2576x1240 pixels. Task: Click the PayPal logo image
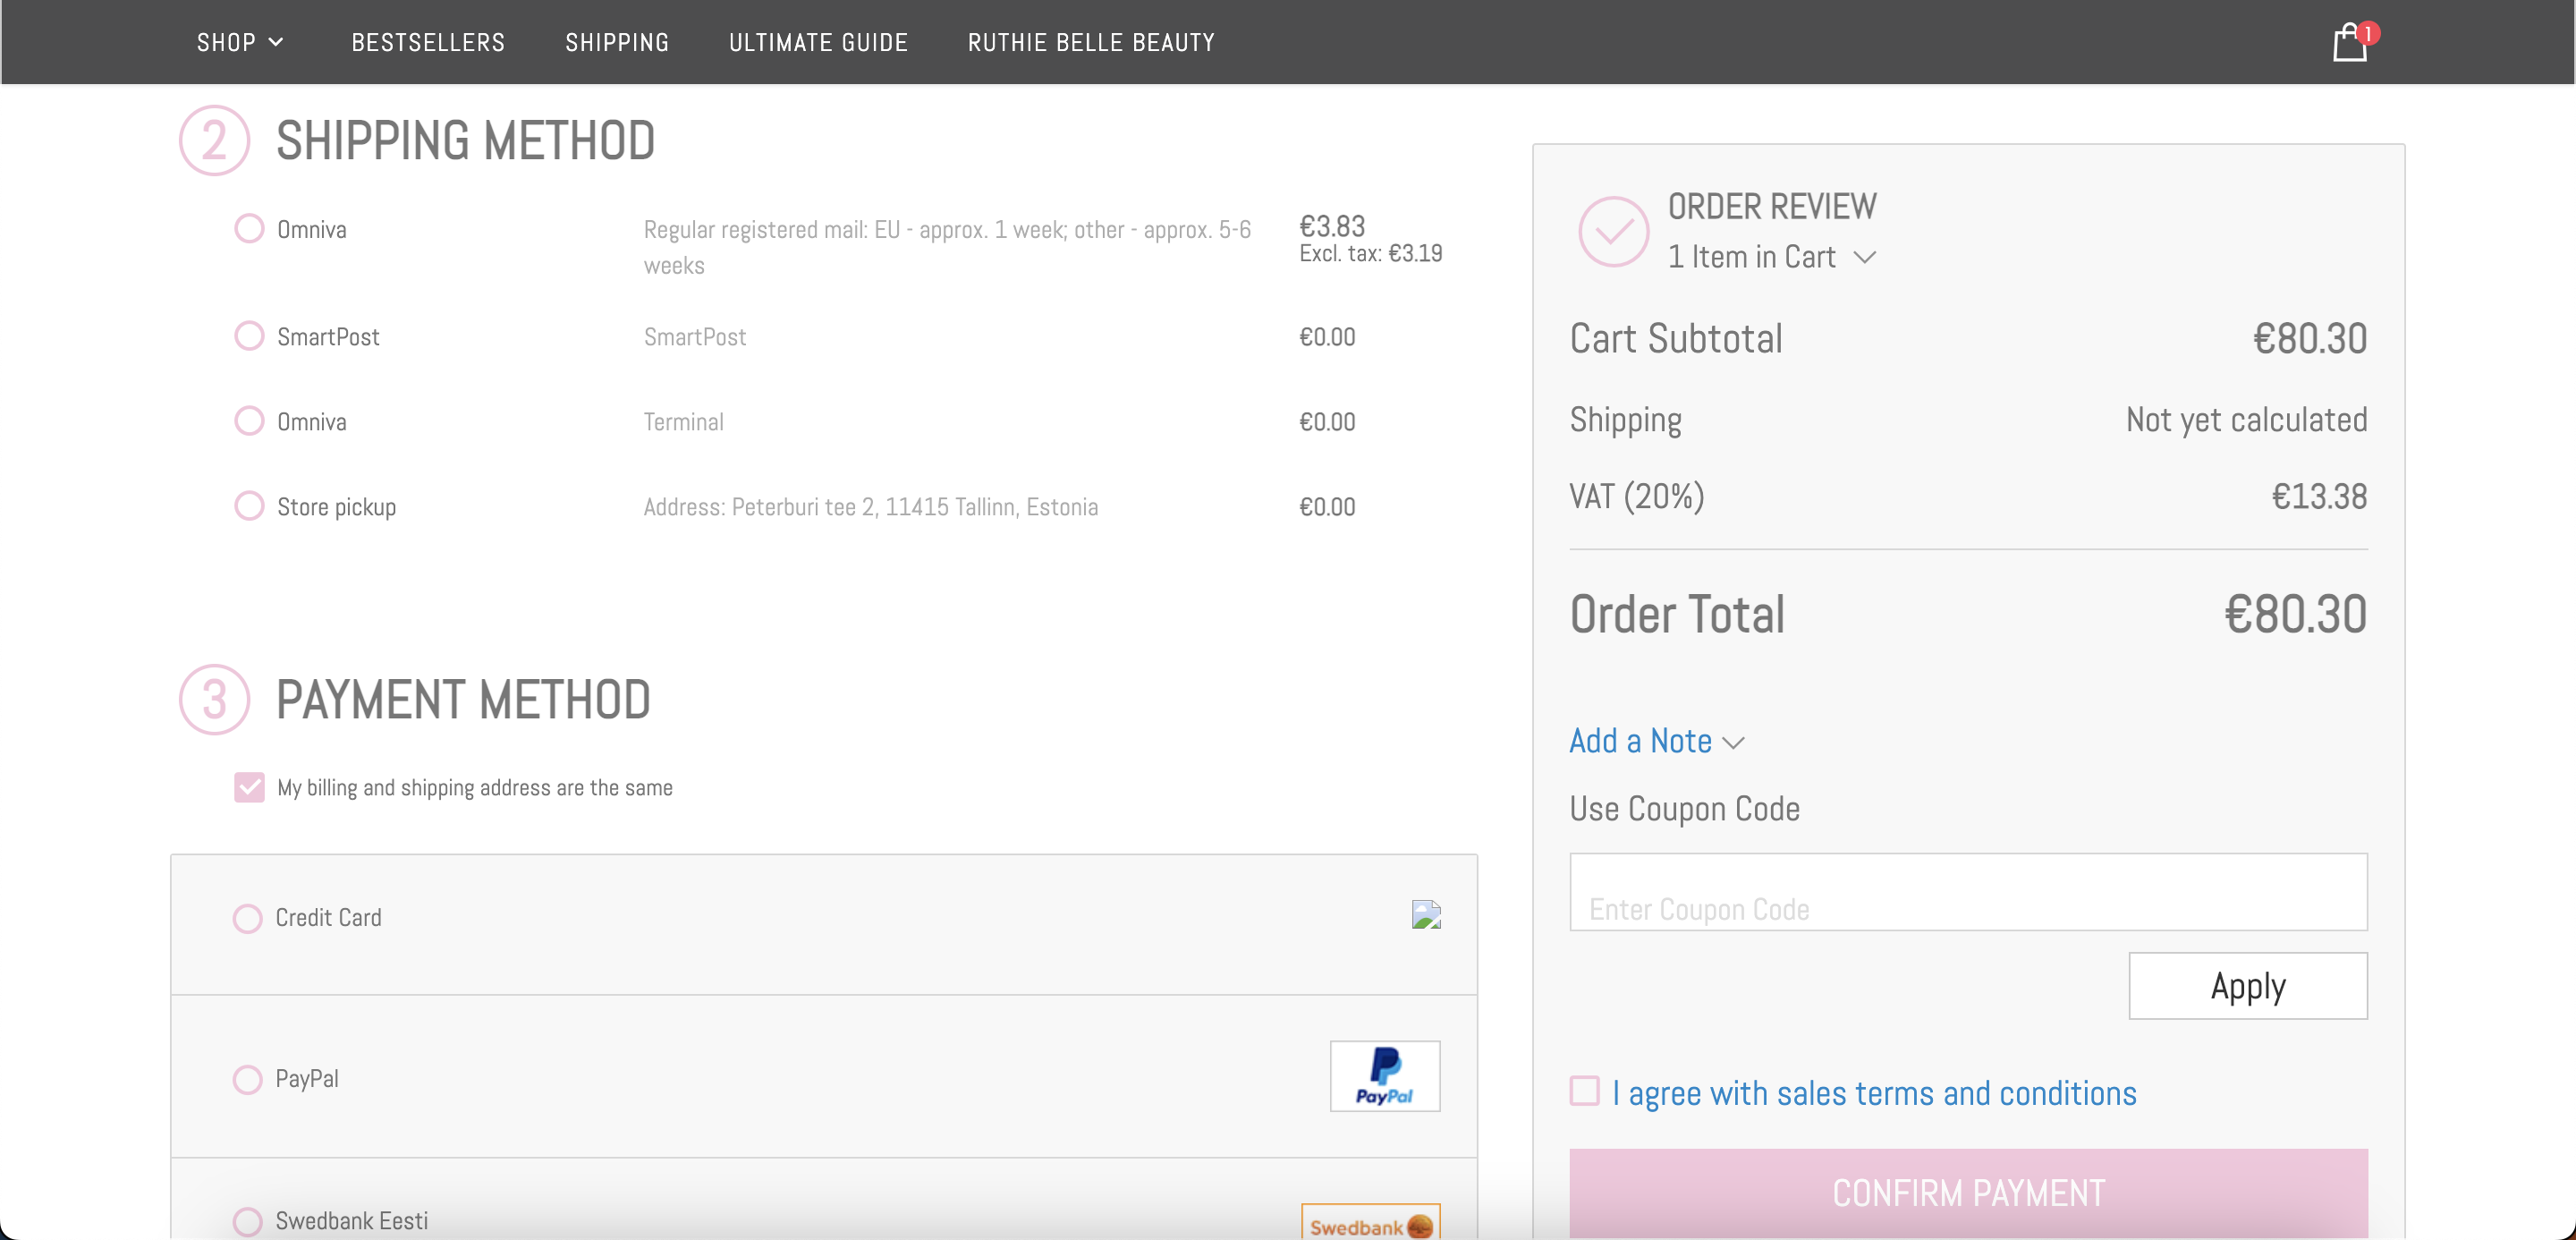pyautogui.click(x=1384, y=1076)
